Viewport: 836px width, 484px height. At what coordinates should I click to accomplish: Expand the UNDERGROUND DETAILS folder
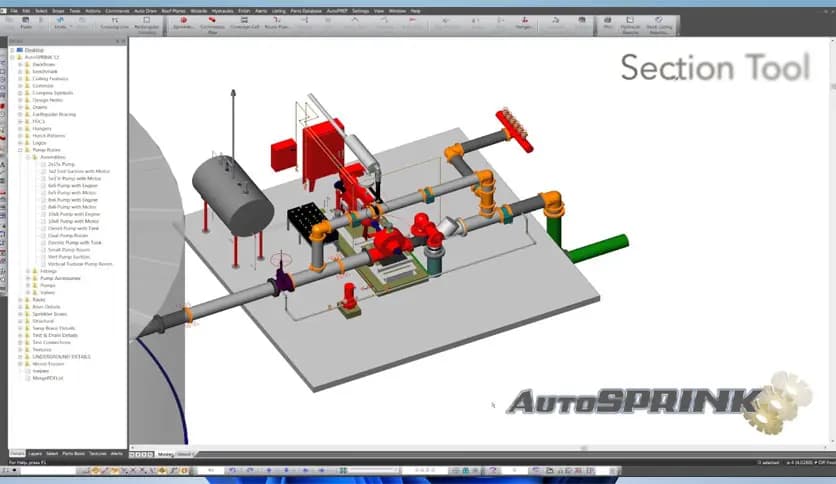[x=20, y=357]
